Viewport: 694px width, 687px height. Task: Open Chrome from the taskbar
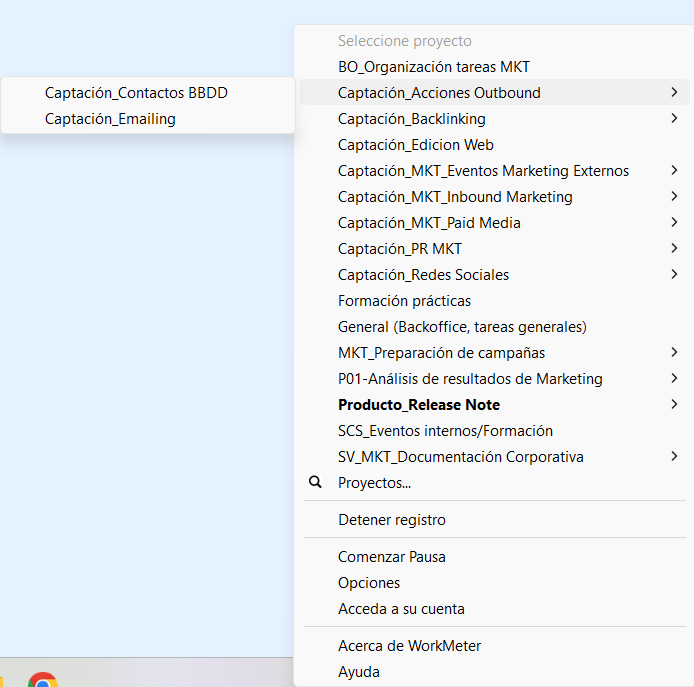pos(42,680)
